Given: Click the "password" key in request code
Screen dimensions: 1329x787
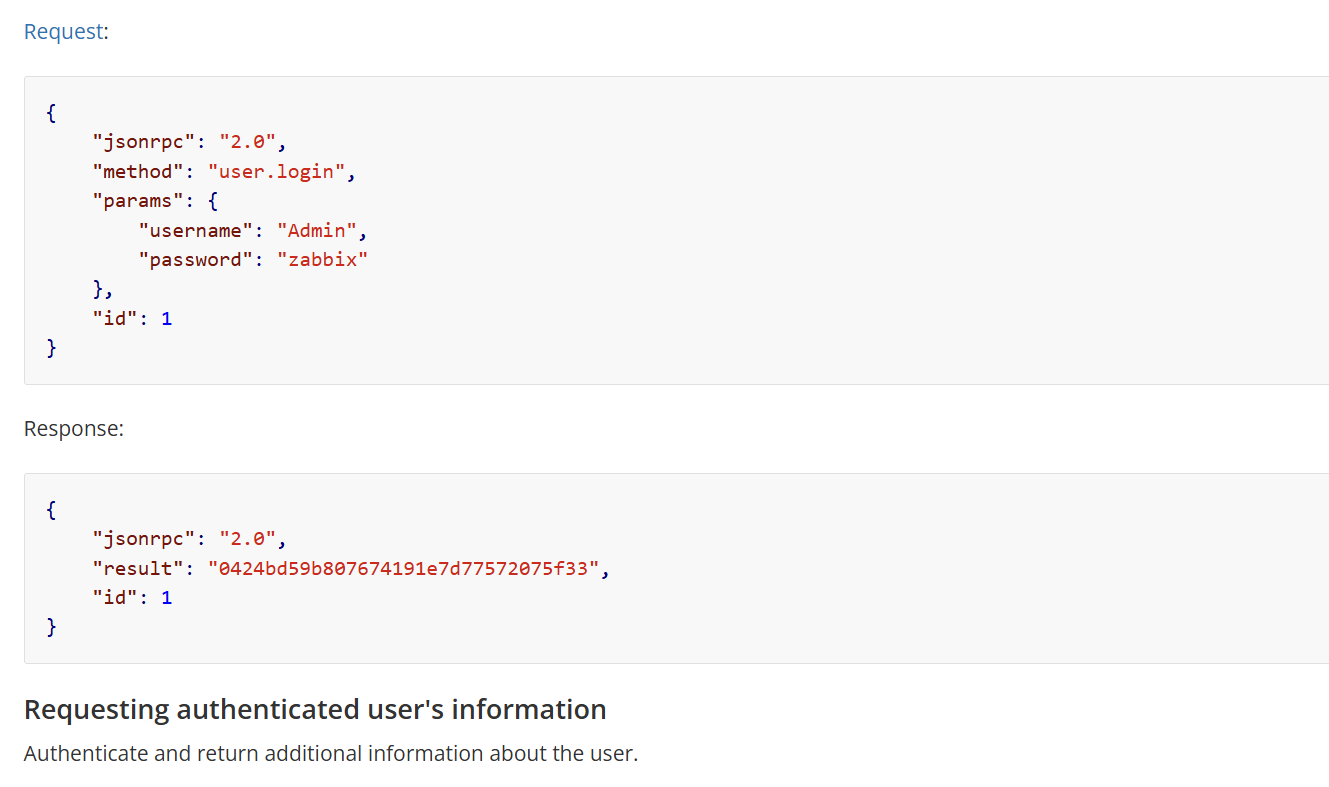Looking at the screenshot, I should click(x=196, y=260).
